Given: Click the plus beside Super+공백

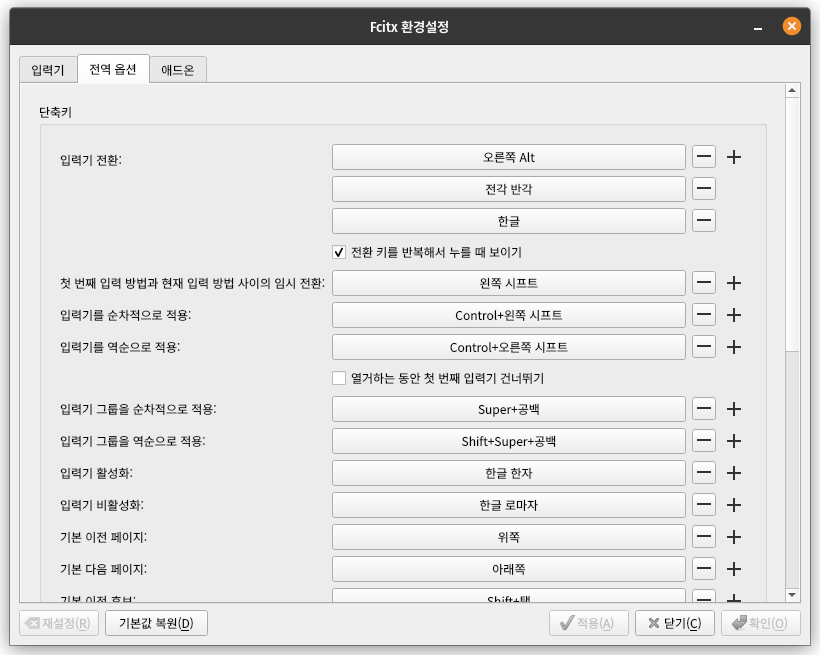Looking at the screenshot, I should [x=734, y=409].
